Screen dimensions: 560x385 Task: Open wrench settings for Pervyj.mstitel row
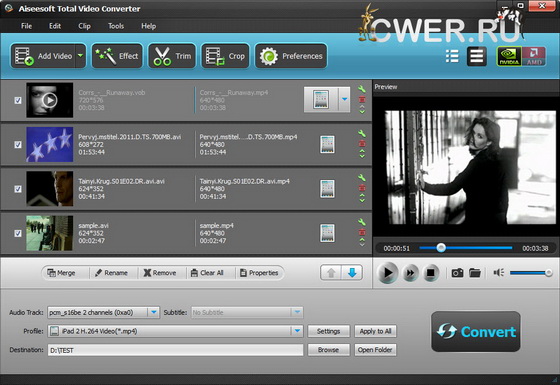click(362, 134)
